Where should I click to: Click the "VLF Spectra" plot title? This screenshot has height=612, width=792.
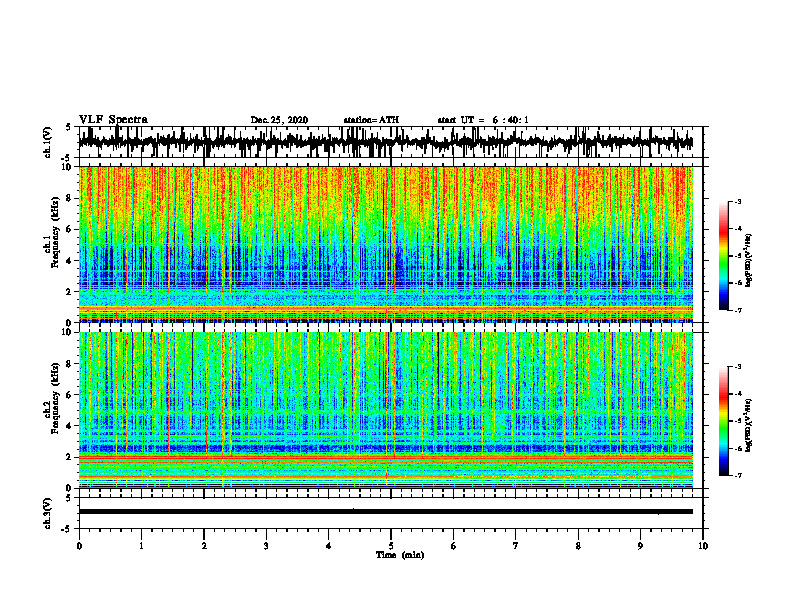(x=113, y=120)
